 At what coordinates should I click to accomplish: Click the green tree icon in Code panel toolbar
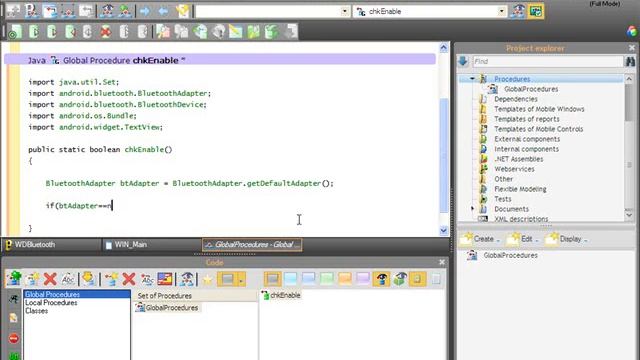coord(14,279)
